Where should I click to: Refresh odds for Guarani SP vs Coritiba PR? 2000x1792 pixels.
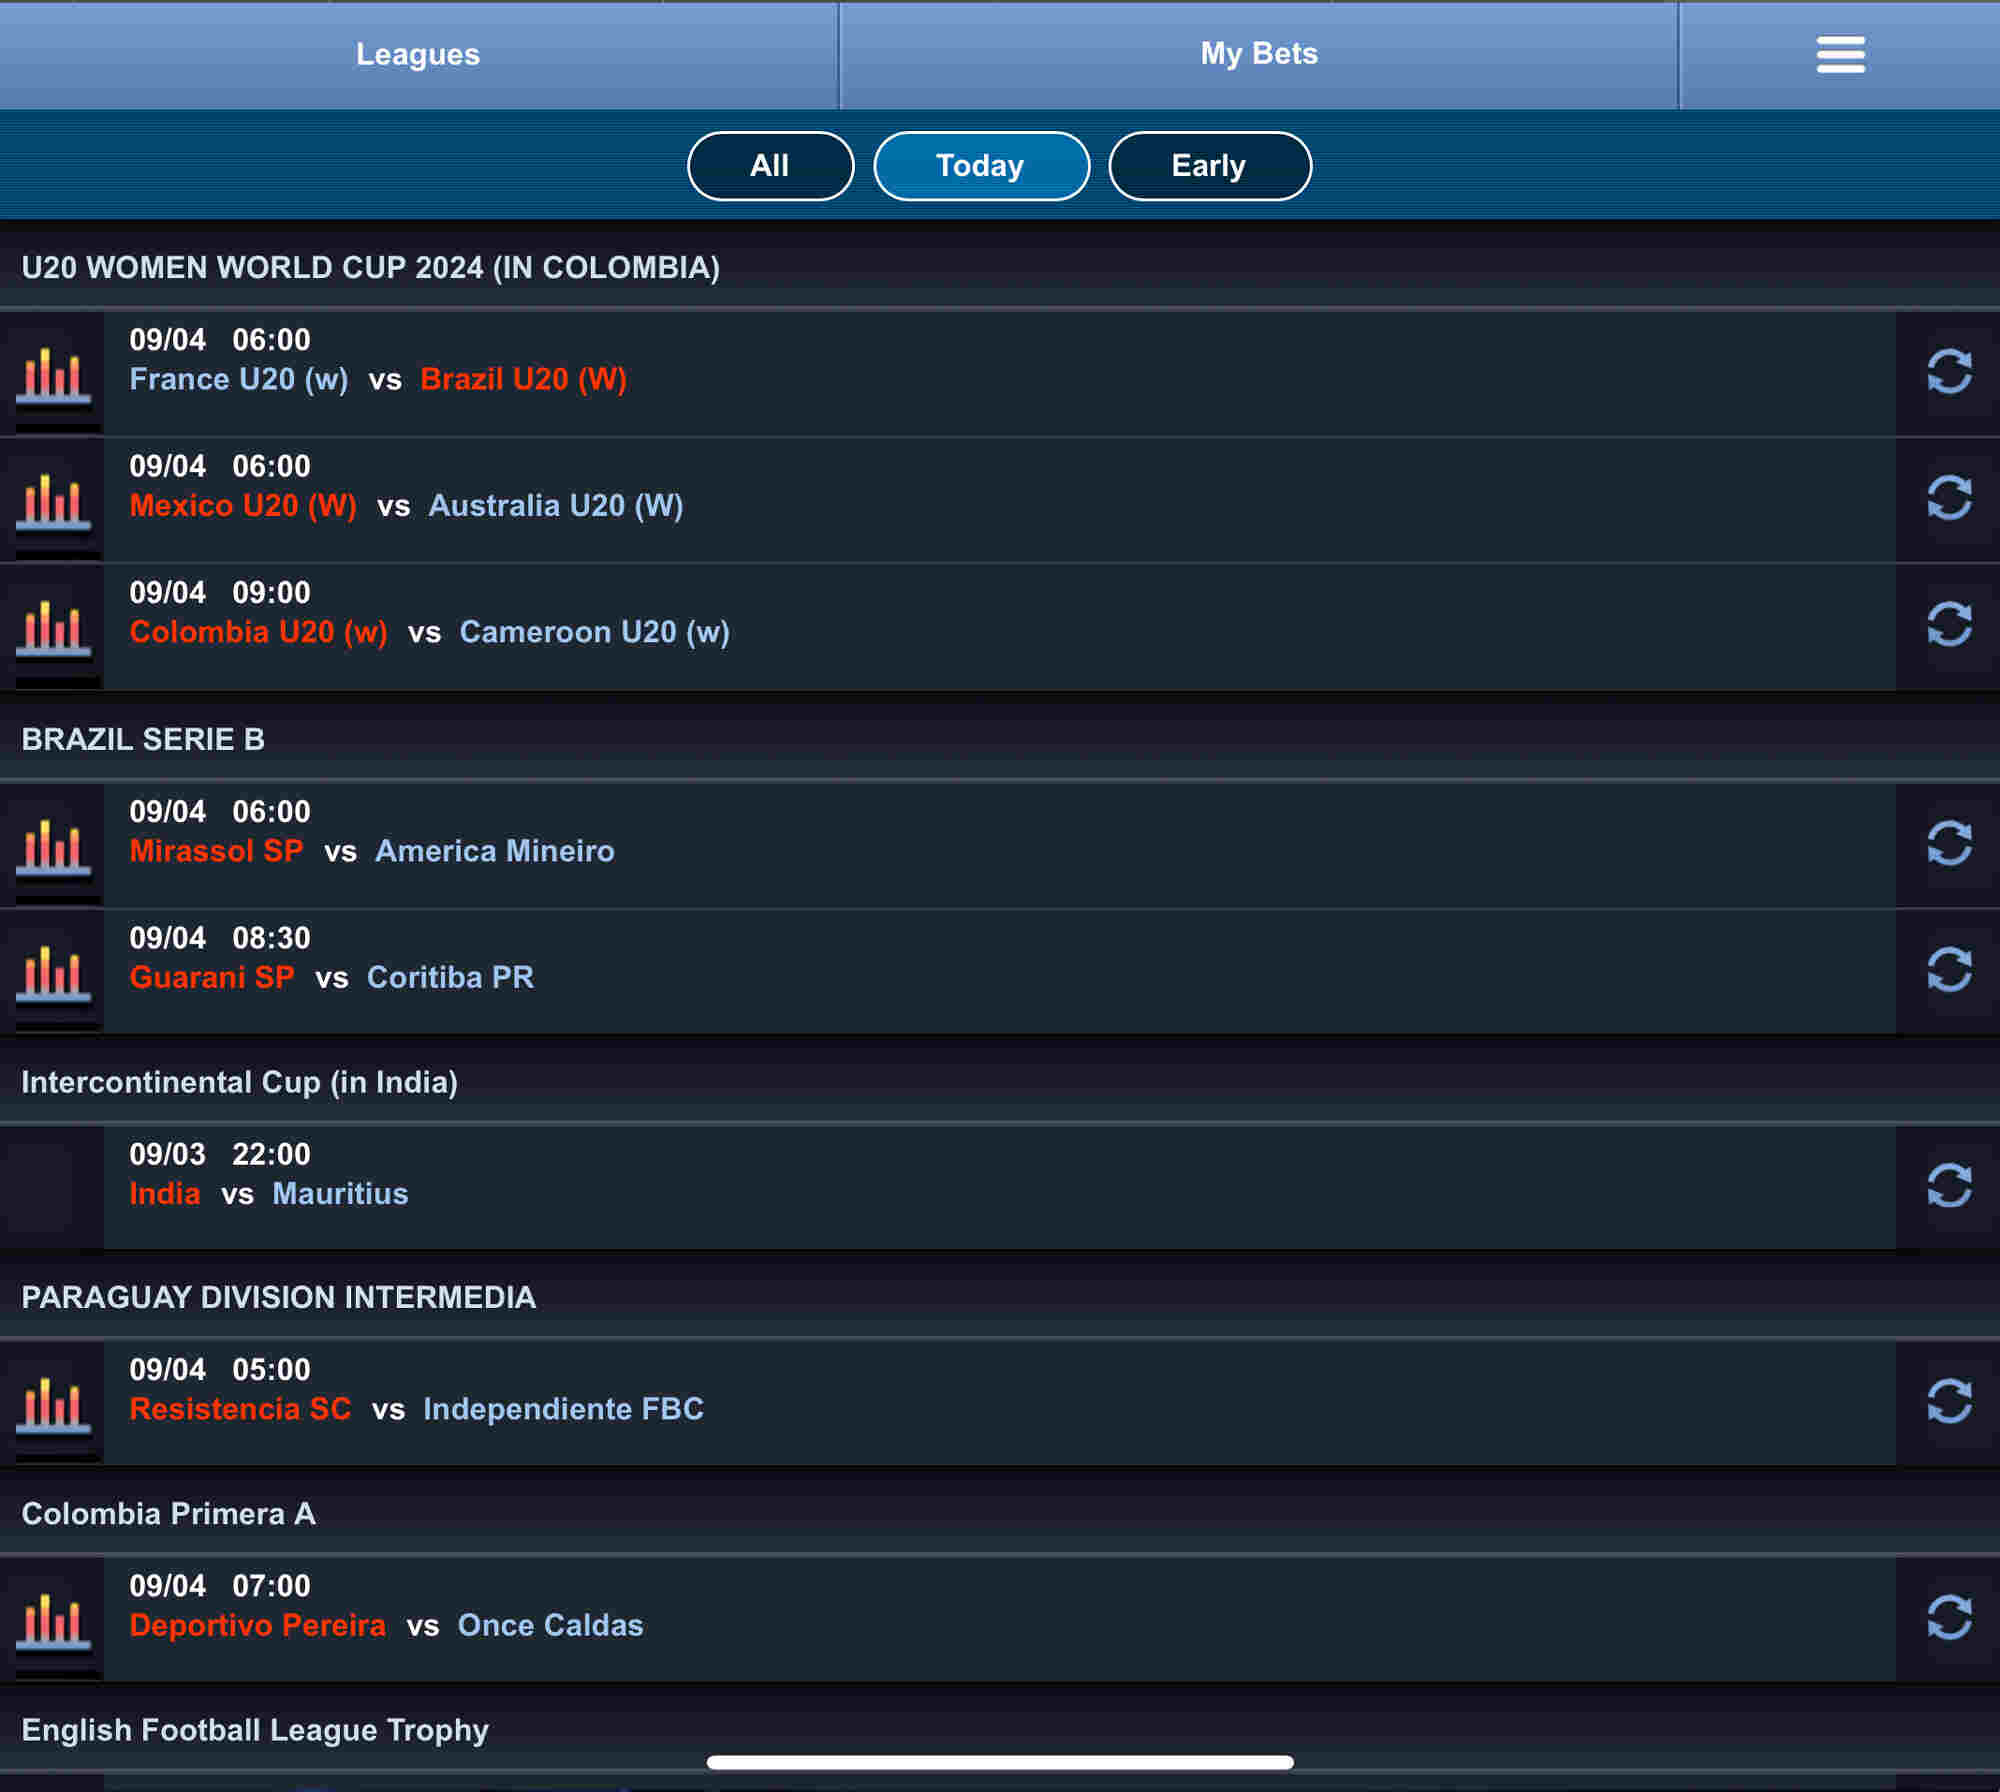[1949, 970]
